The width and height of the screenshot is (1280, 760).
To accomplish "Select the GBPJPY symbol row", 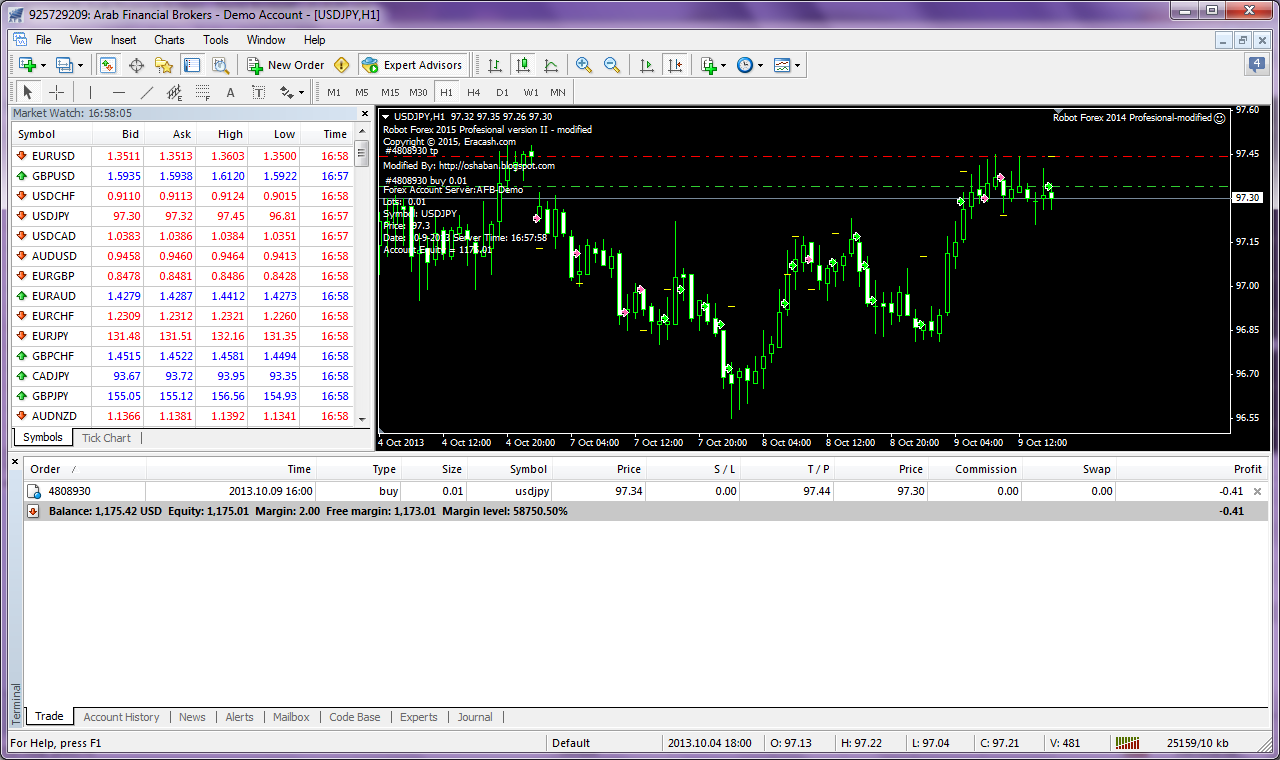I will click(x=183, y=396).
